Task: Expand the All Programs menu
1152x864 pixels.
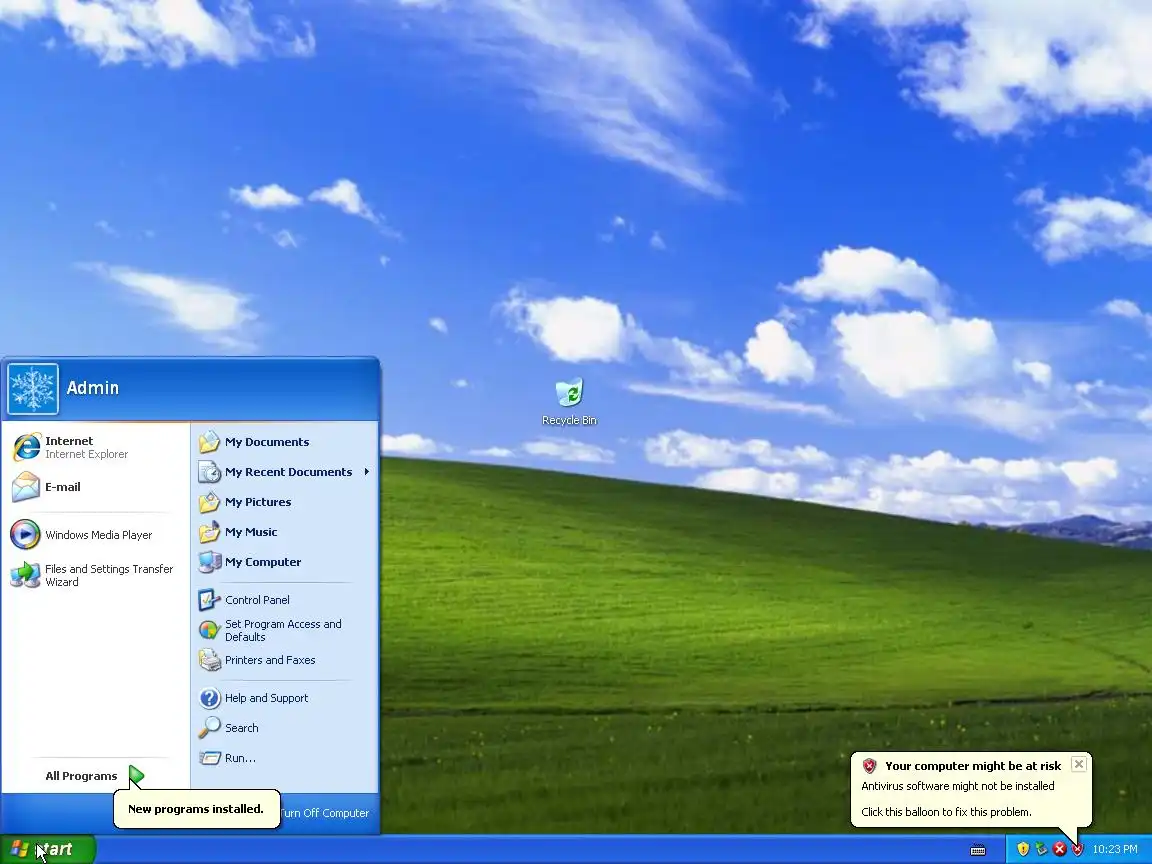Action: tap(94, 776)
